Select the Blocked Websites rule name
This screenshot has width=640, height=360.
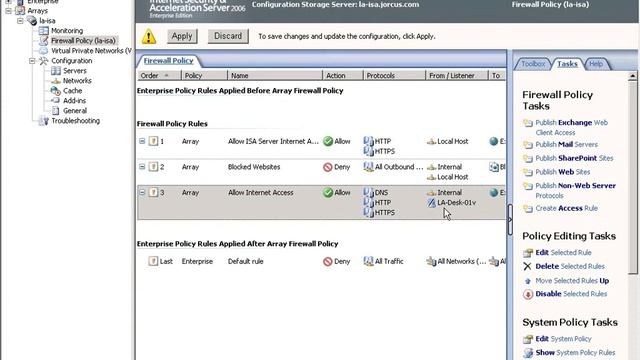point(254,167)
